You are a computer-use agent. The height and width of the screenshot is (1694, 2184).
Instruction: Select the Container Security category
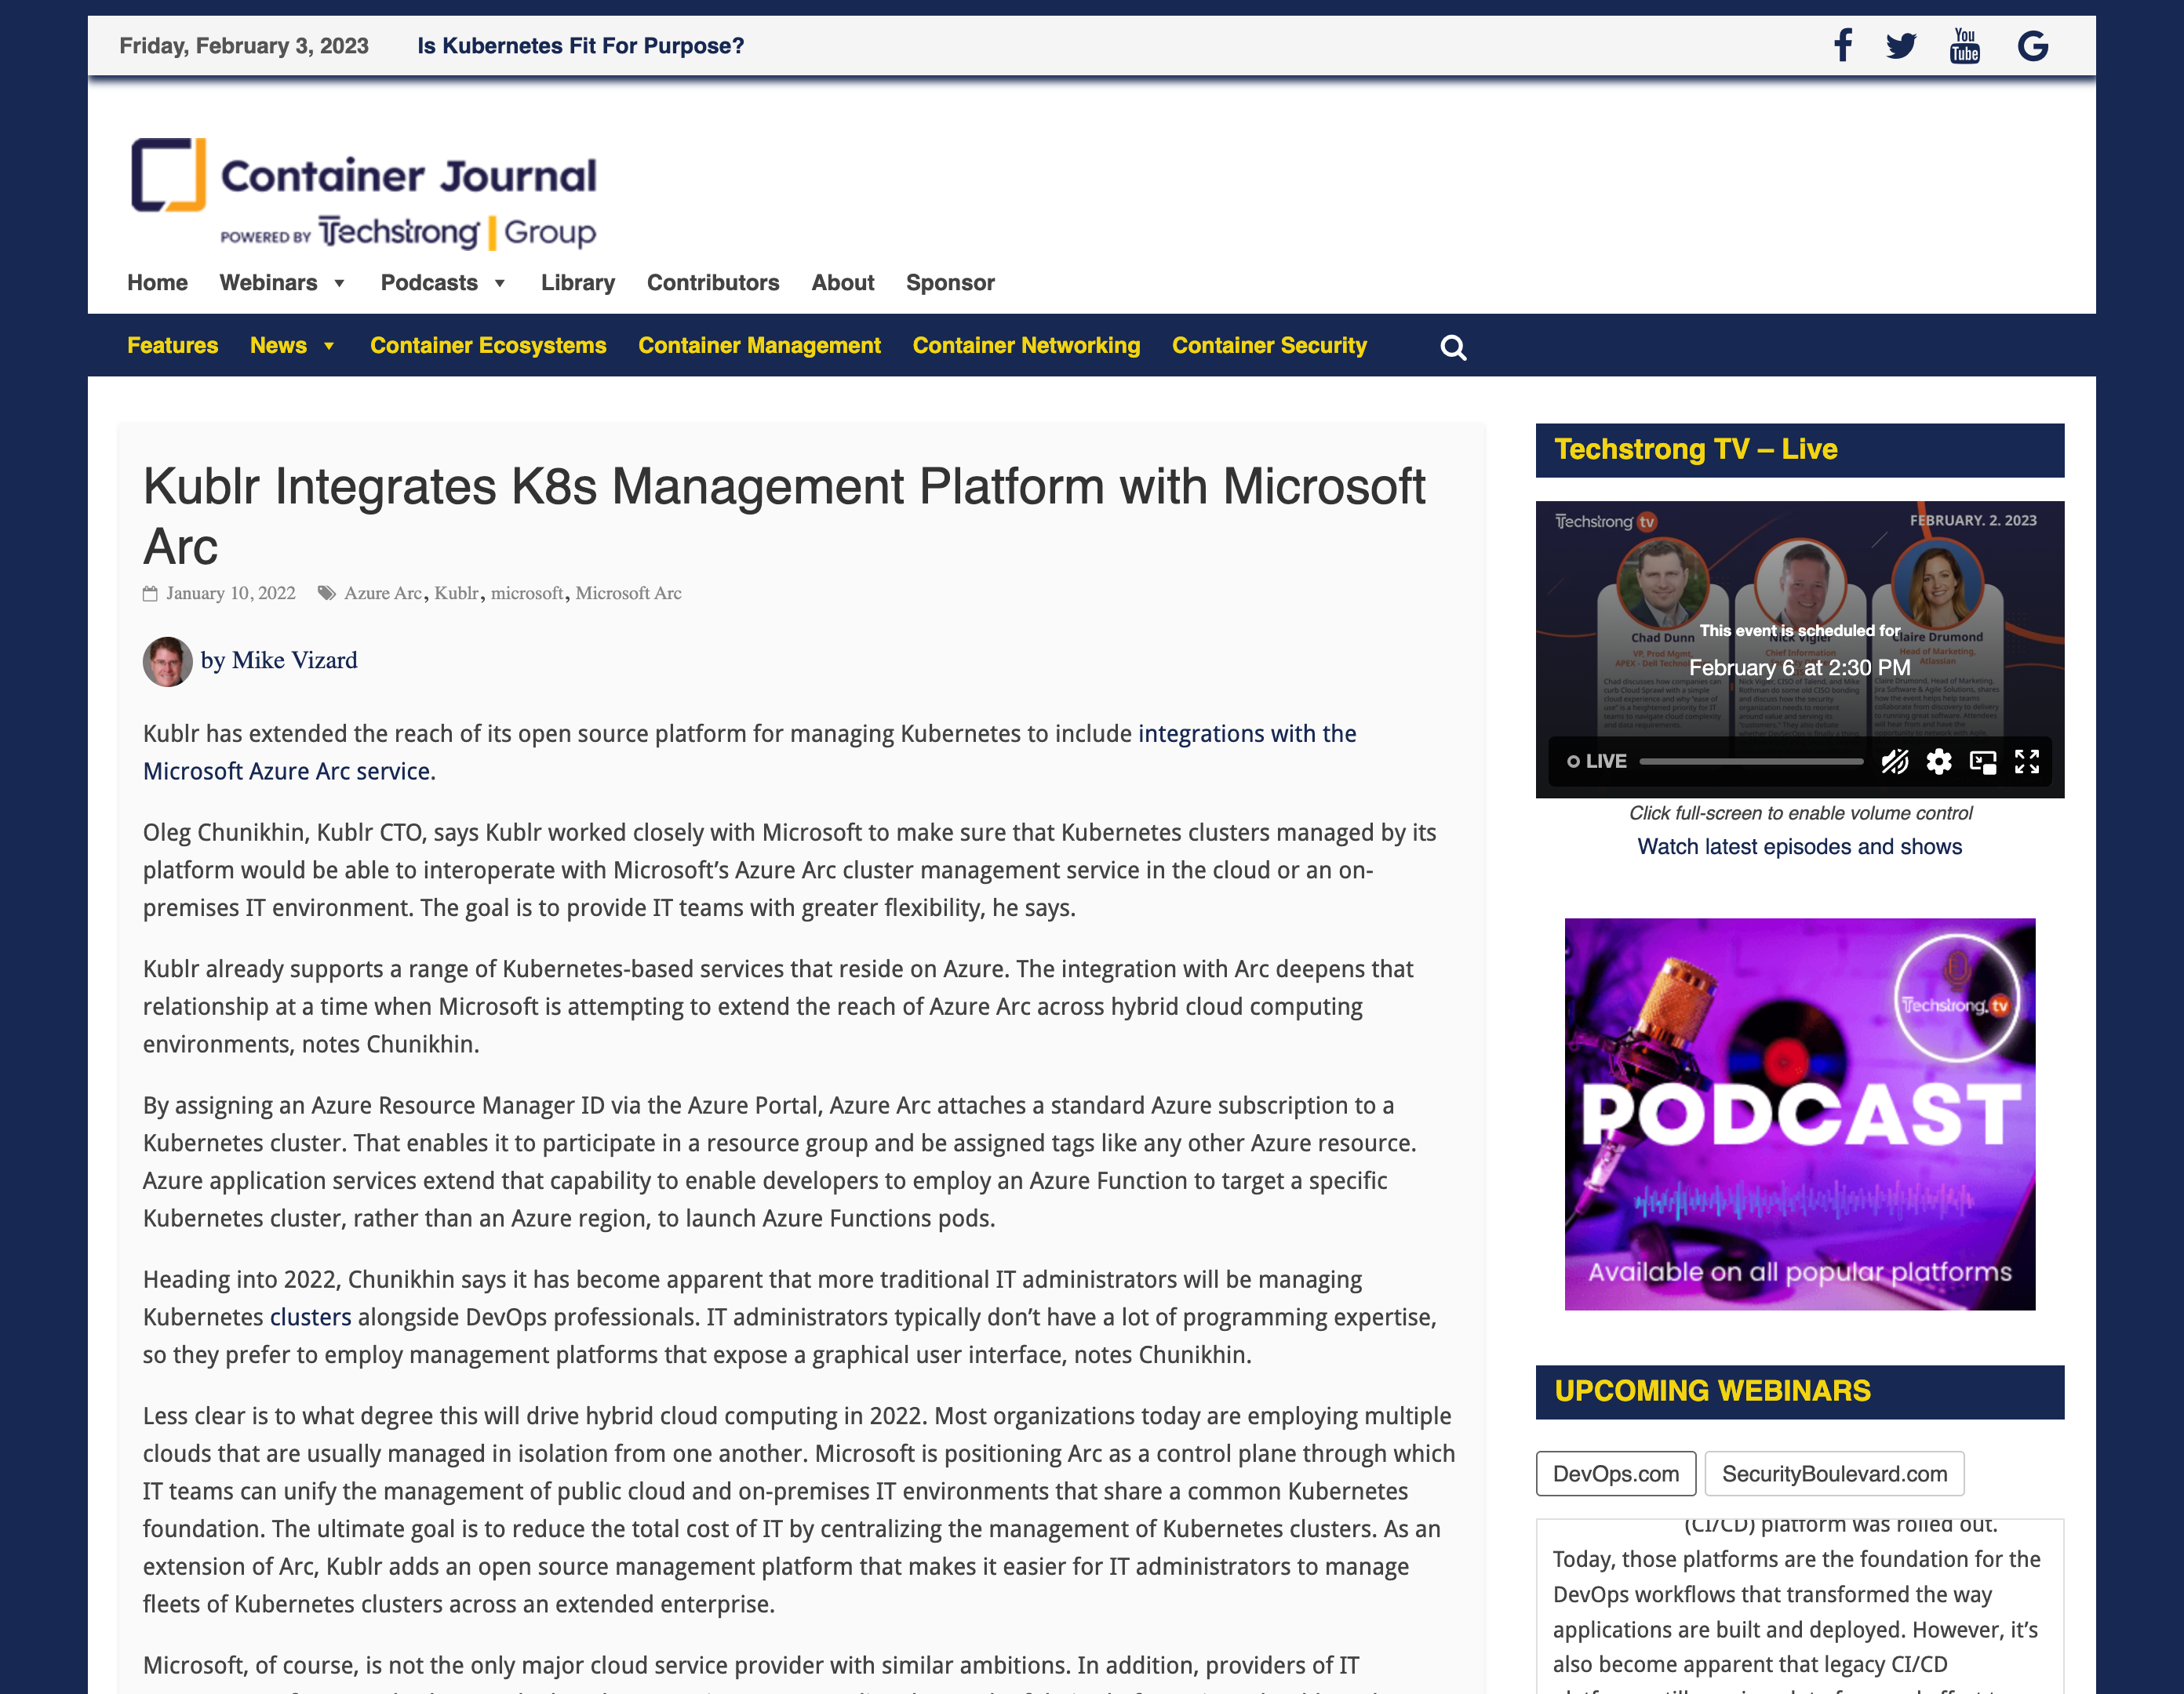[x=1269, y=345]
